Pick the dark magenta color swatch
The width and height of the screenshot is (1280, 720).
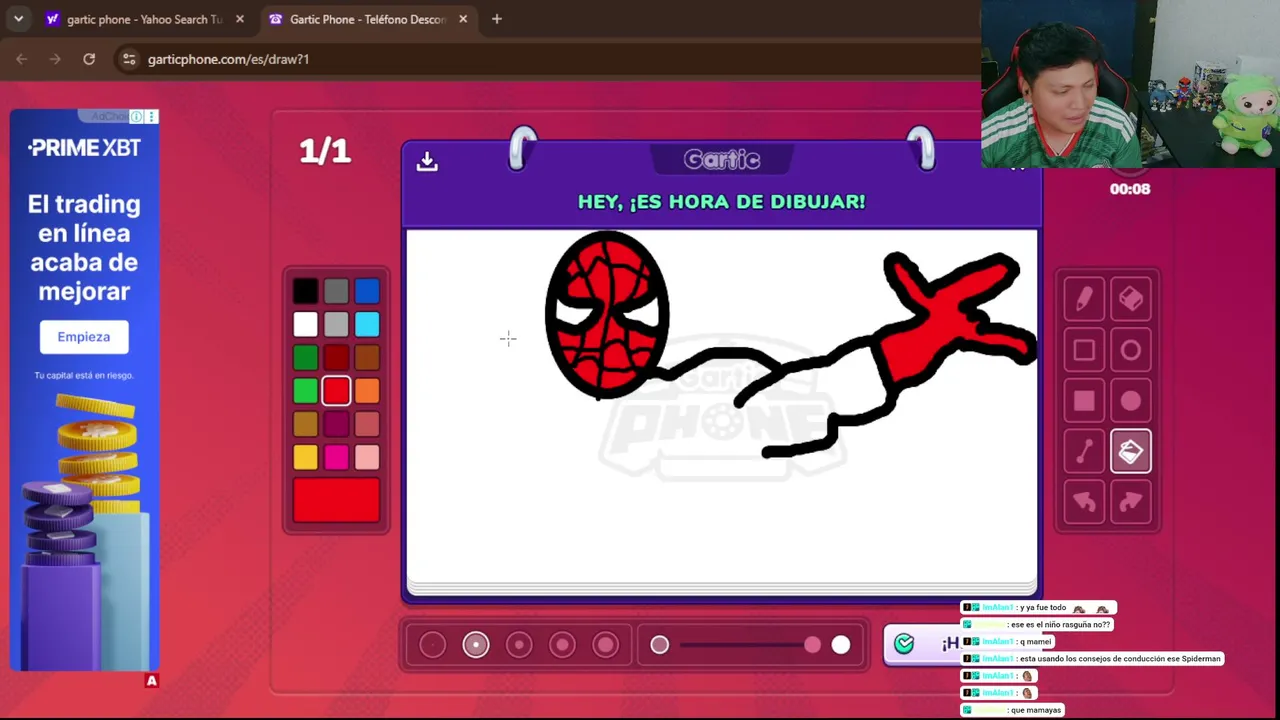(336, 424)
